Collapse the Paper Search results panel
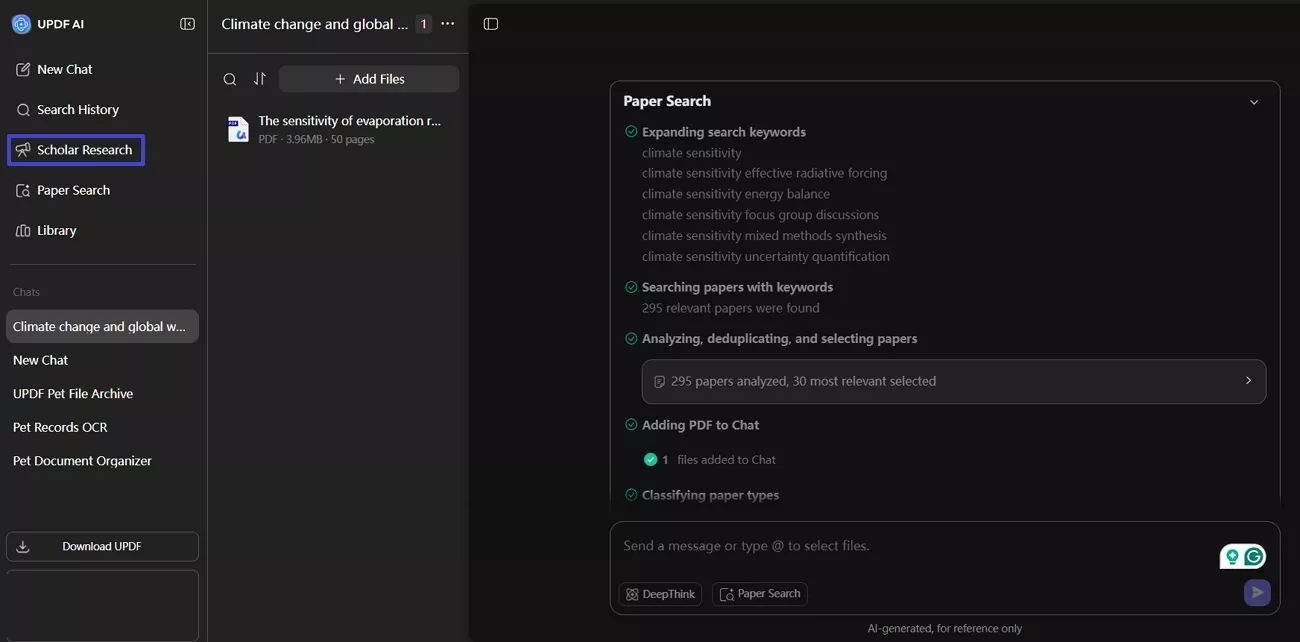Screen dimensions: 1300x642 pyautogui.click(x=1254, y=102)
